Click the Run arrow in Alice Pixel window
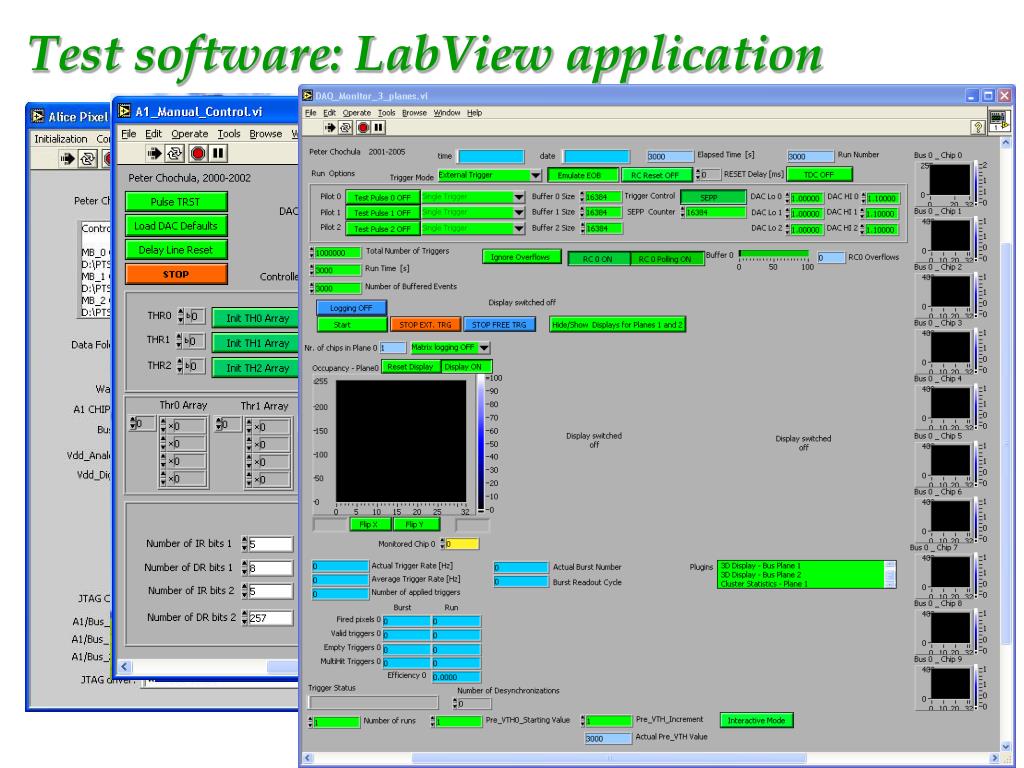This screenshot has width=1024, height=768. click(67, 159)
